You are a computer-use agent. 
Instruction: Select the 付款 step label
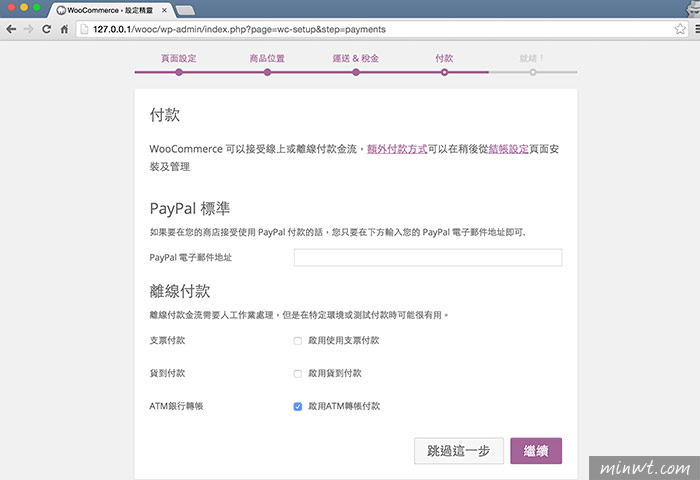pyautogui.click(x=444, y=58)
